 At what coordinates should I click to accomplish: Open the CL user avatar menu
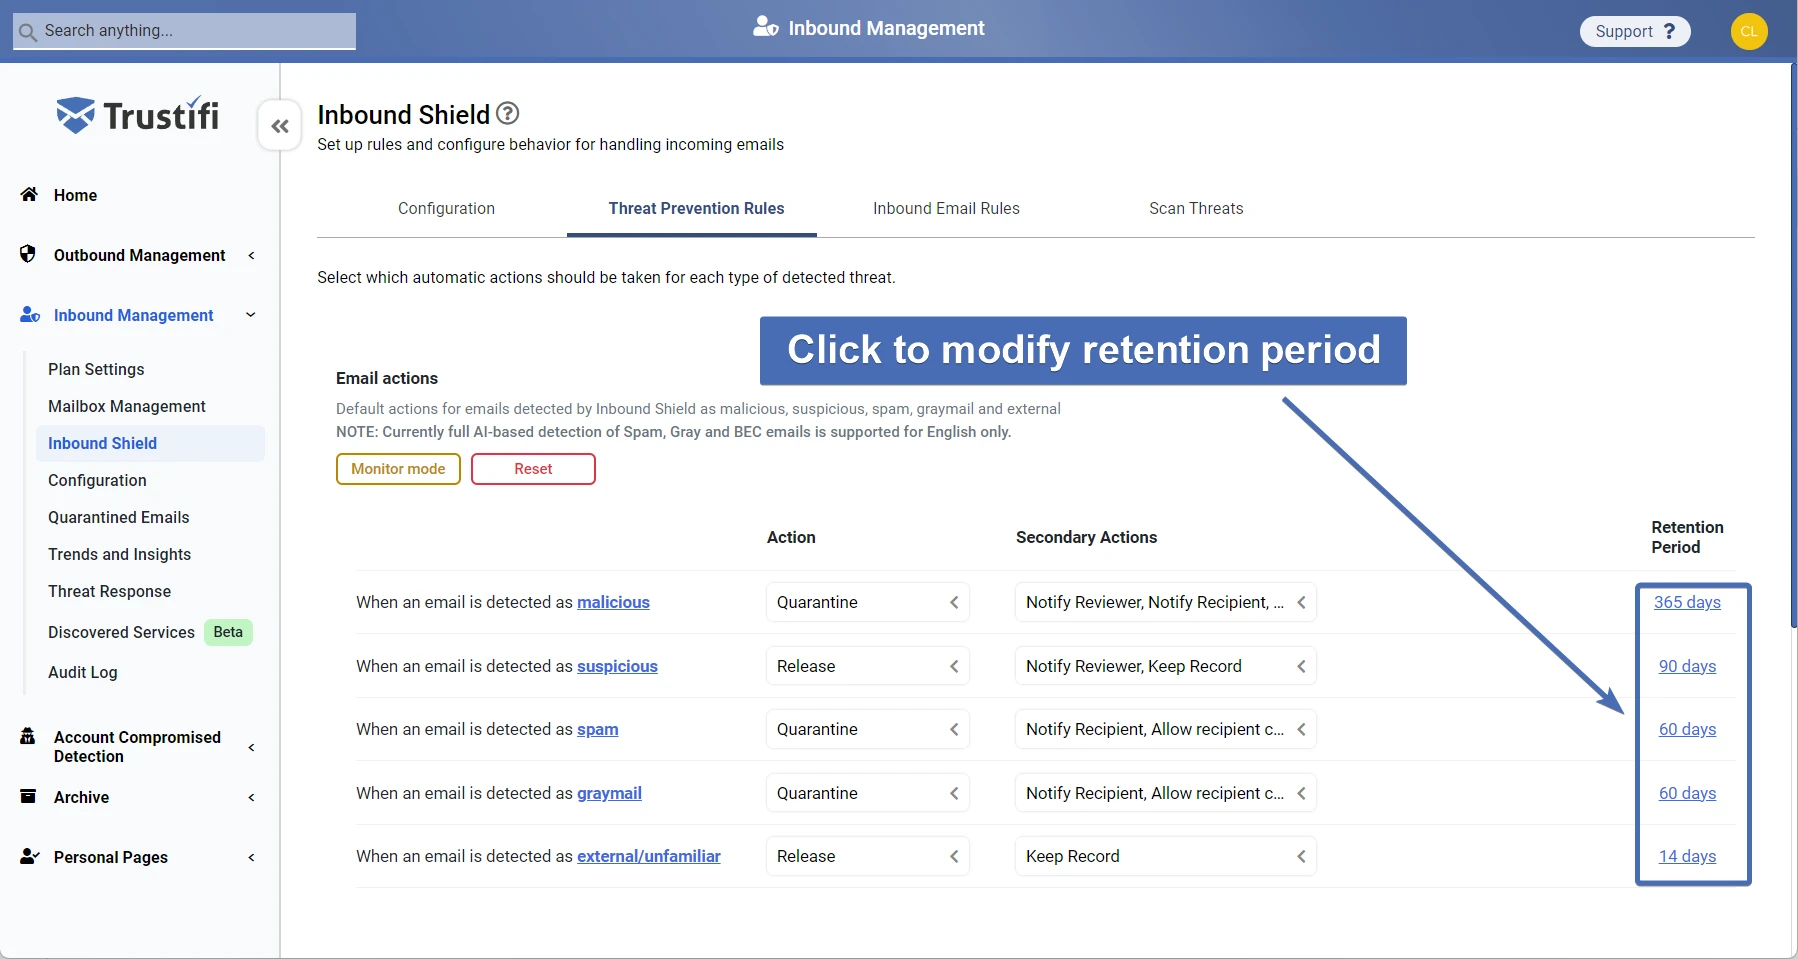coord(1748,31)
